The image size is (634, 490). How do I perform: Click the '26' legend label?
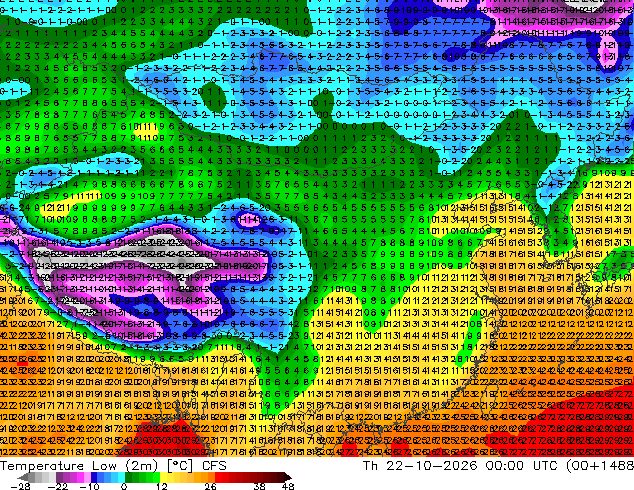click(x=210, y=486)
